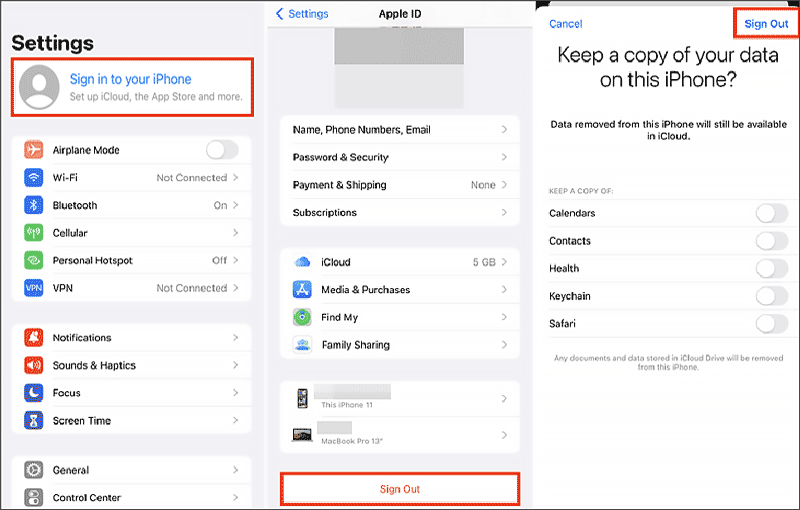Turn on the Health copy switch
This screenshot has height=510, width=800.
[x=771, y=268]
